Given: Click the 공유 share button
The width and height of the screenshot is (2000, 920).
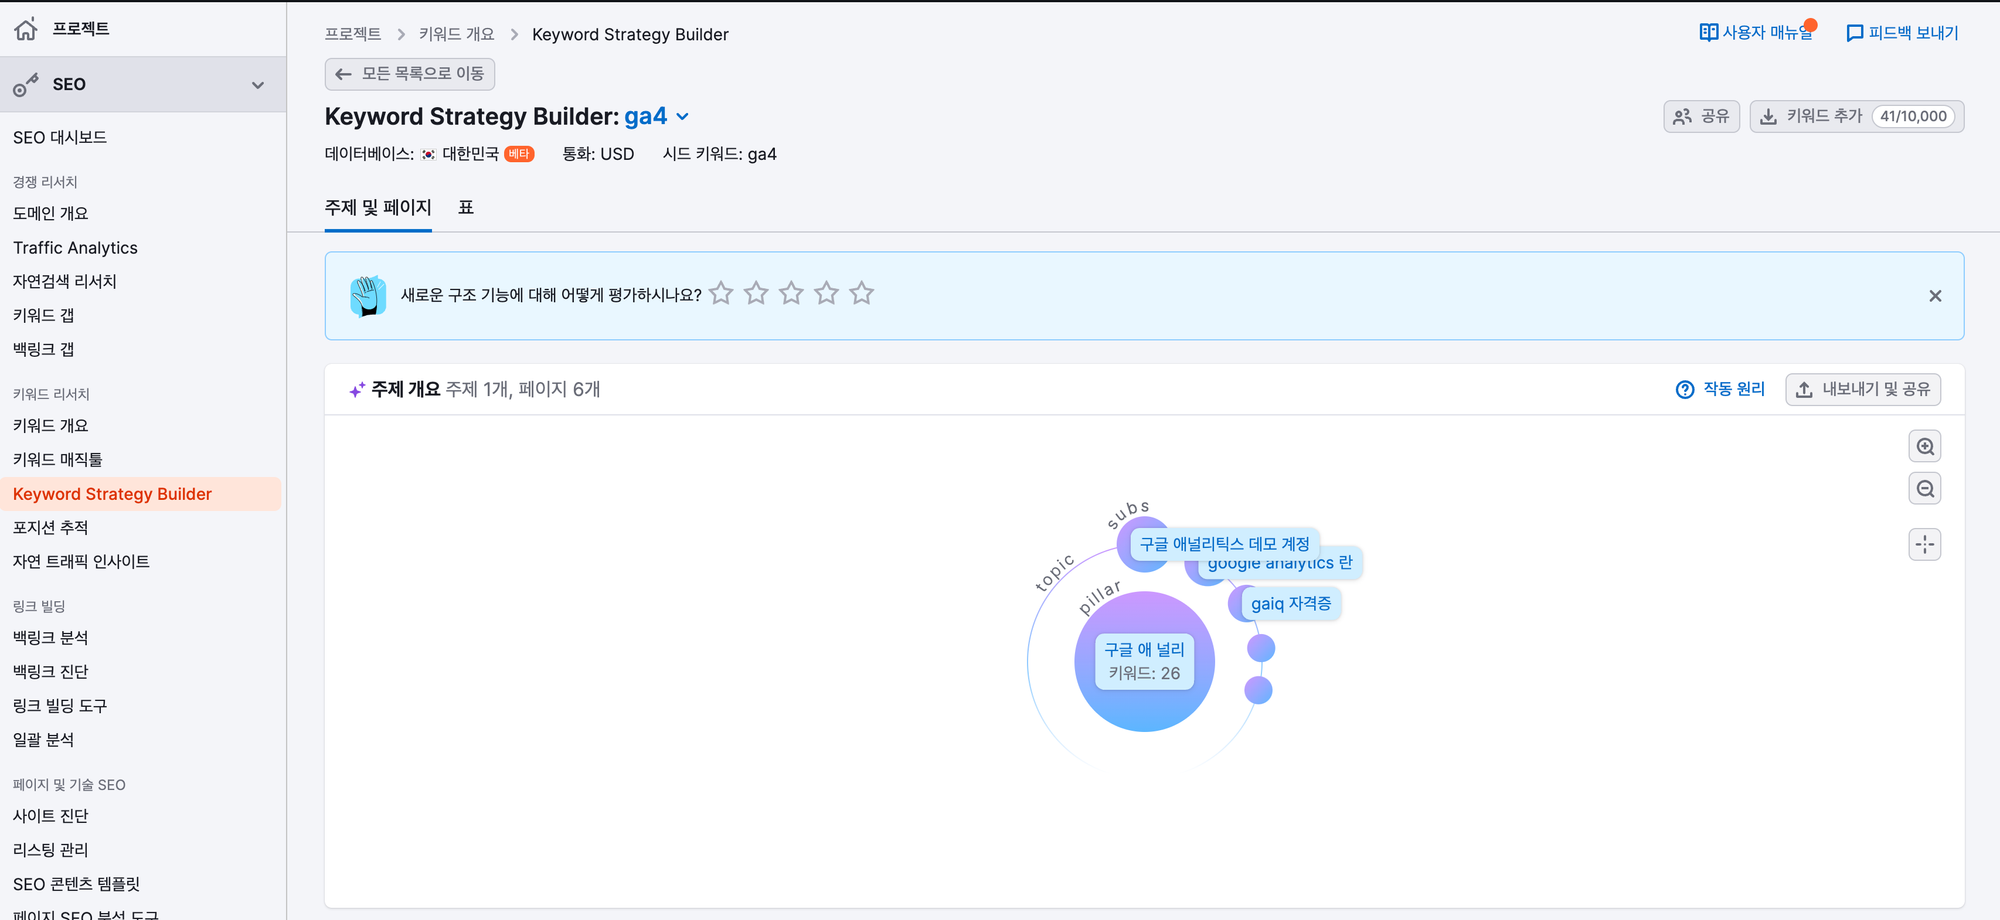Looking at the screenshot, I should click(1702, 117).
